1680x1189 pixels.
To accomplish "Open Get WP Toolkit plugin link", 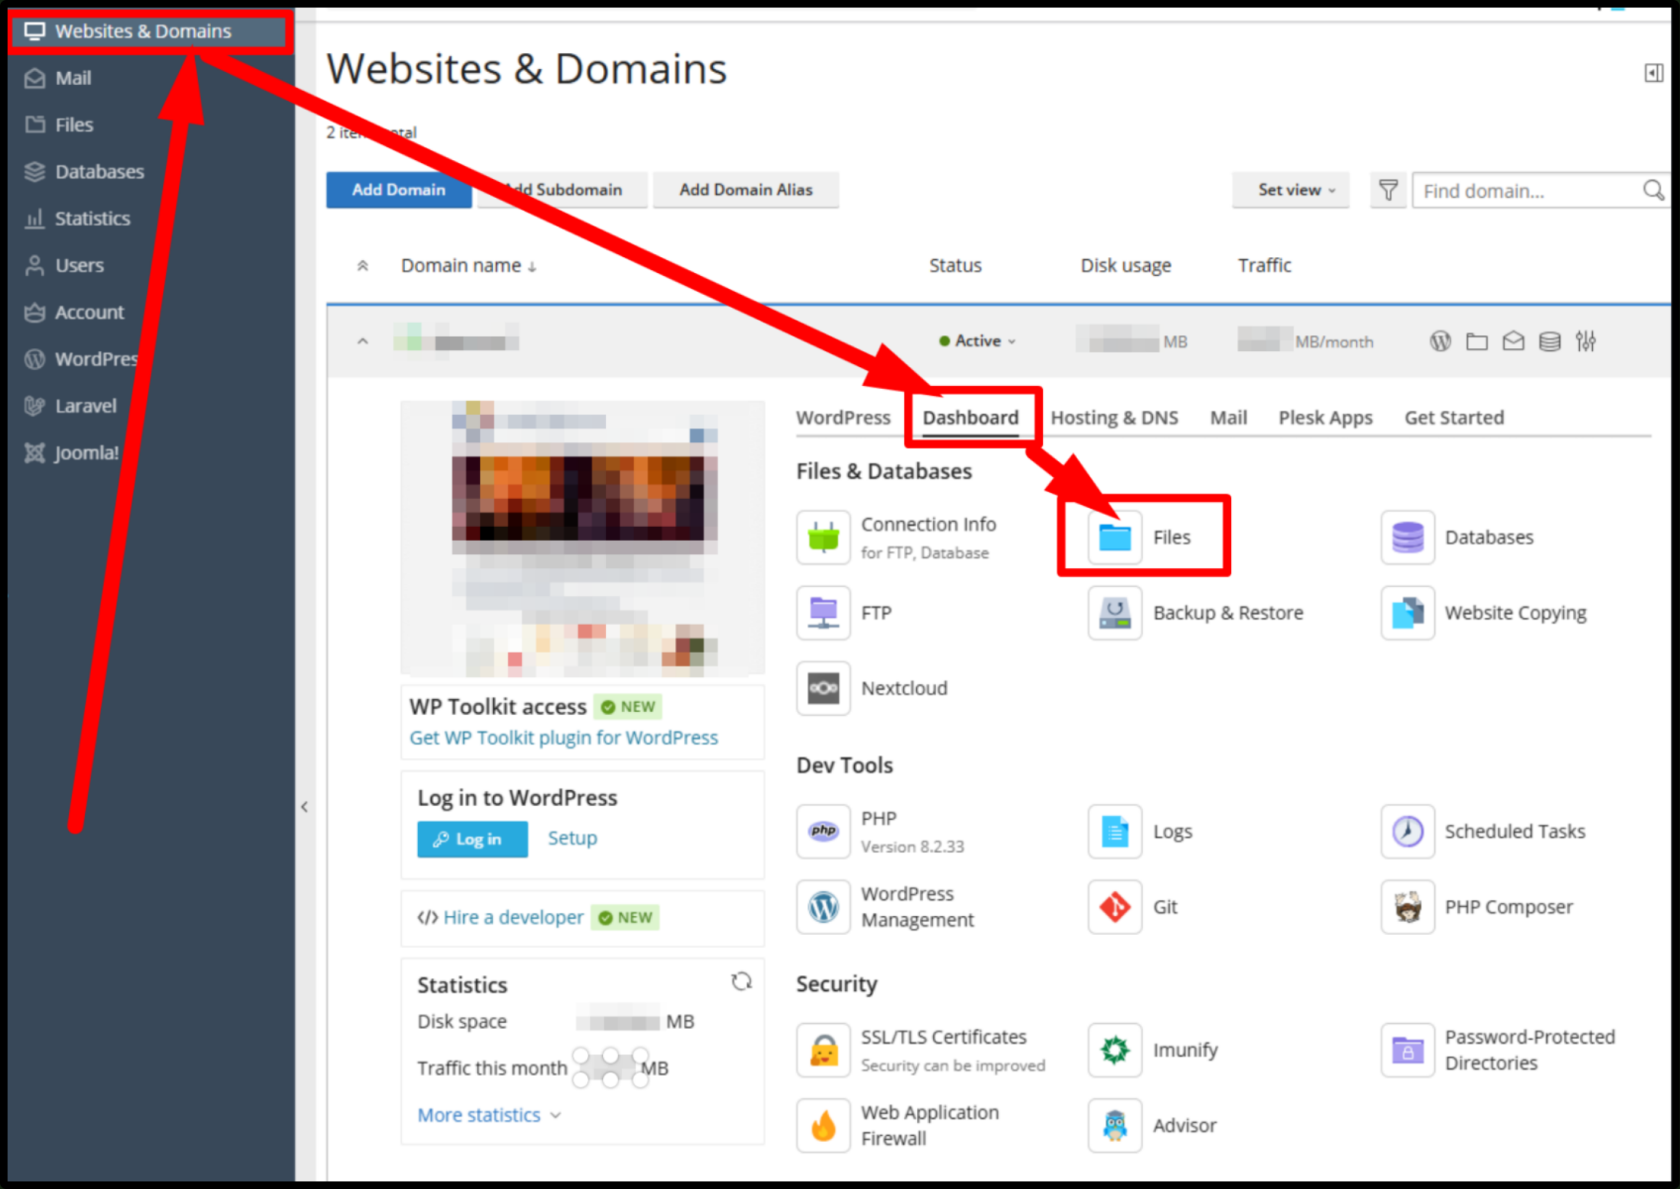I will pos(564,738).
